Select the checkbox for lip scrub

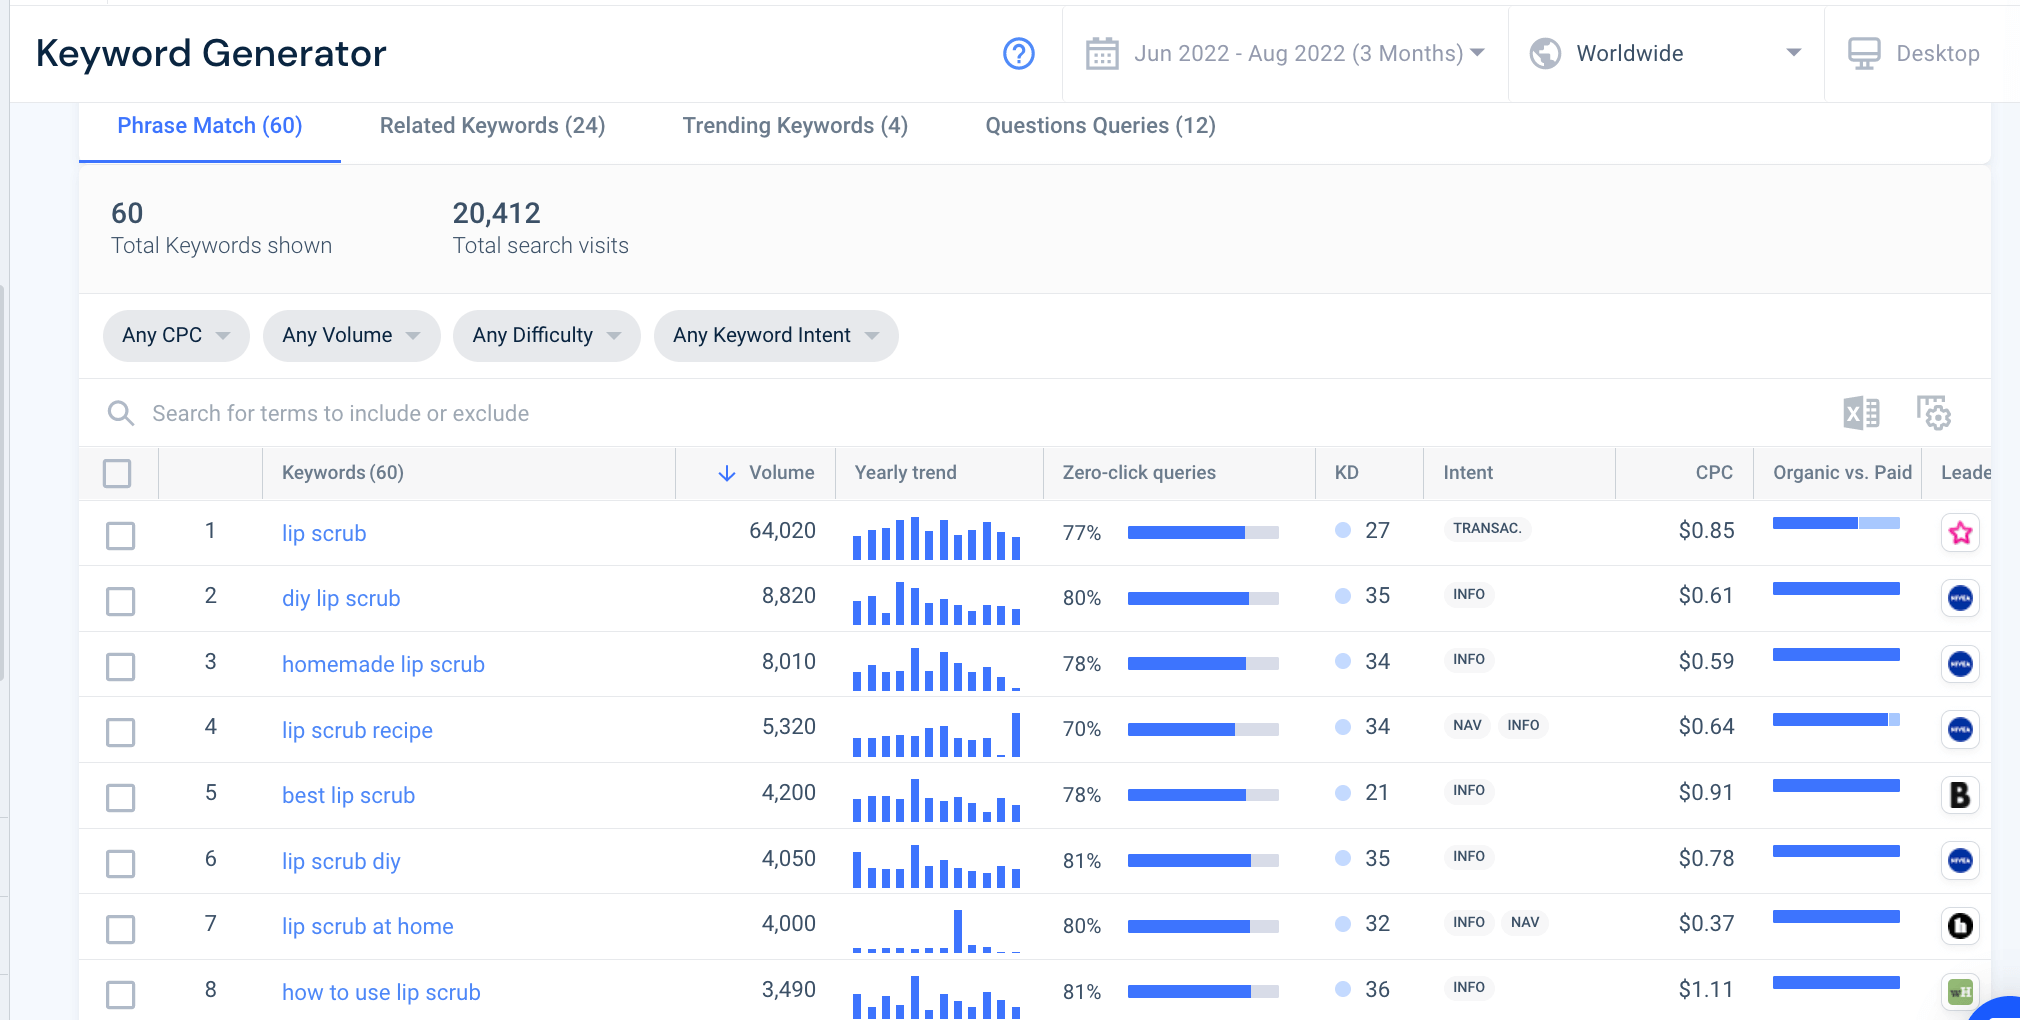pos(120,535)
